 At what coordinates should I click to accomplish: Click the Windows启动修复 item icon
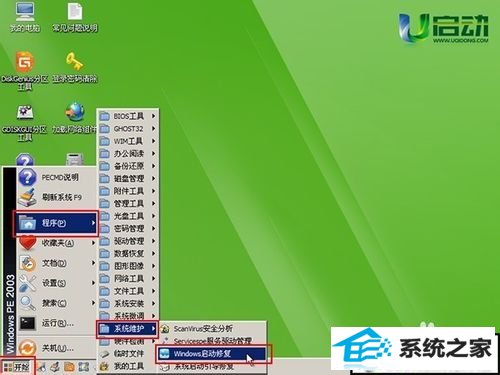coord(164,354)
